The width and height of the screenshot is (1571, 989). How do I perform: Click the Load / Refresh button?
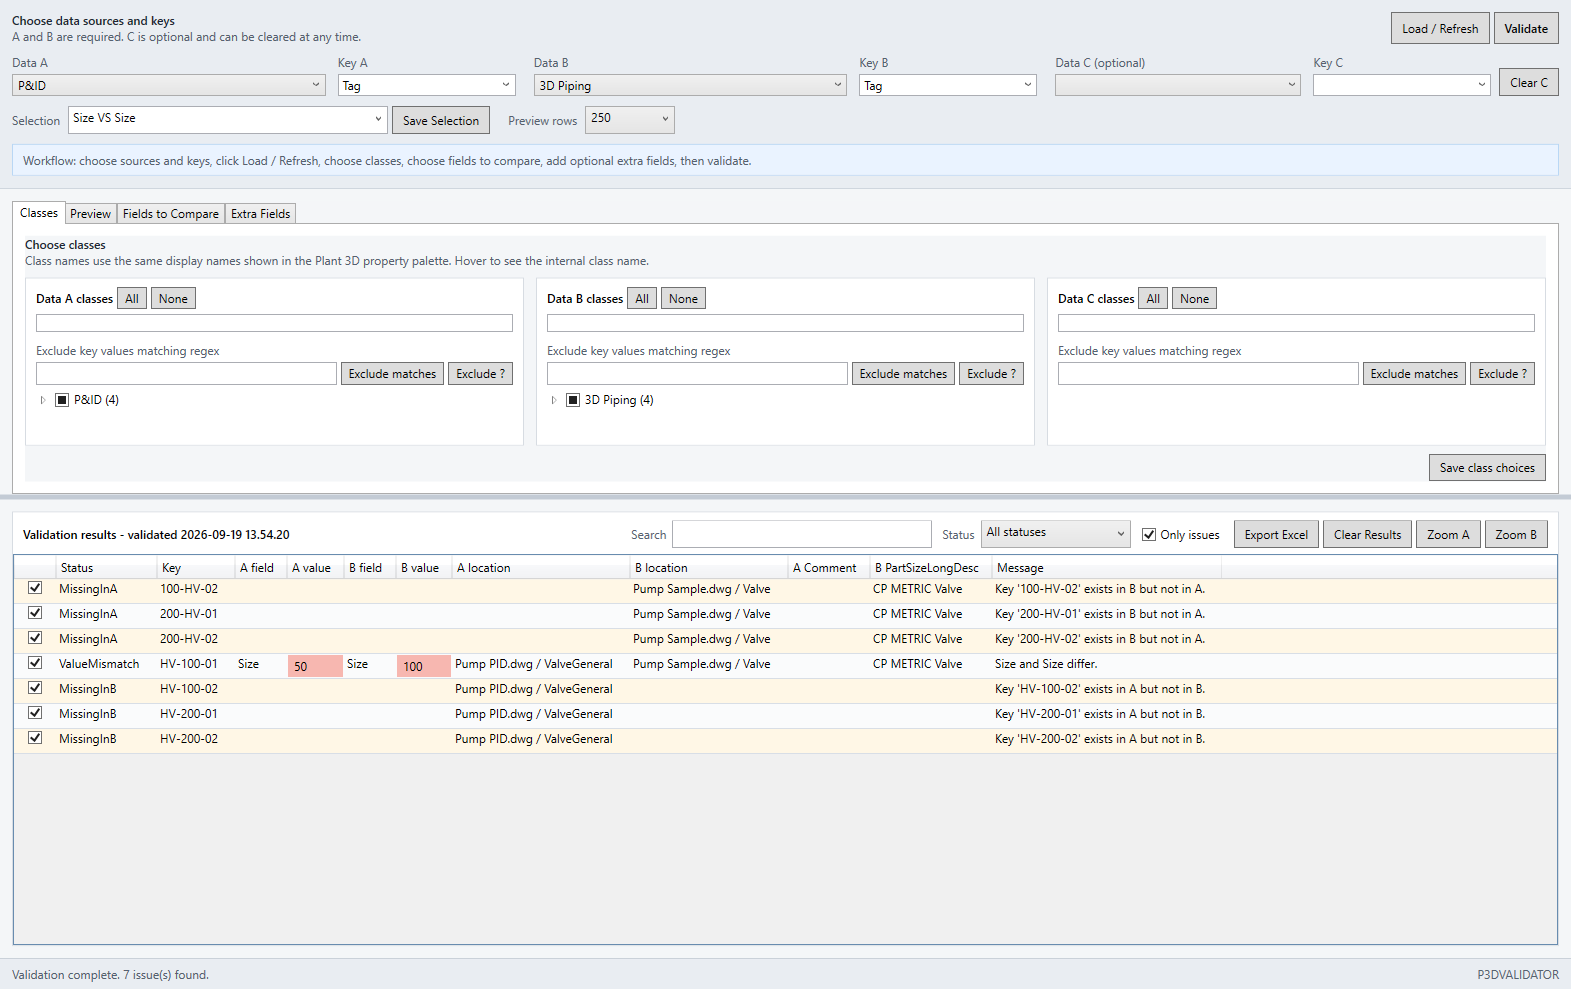(x=1440, y=28)
